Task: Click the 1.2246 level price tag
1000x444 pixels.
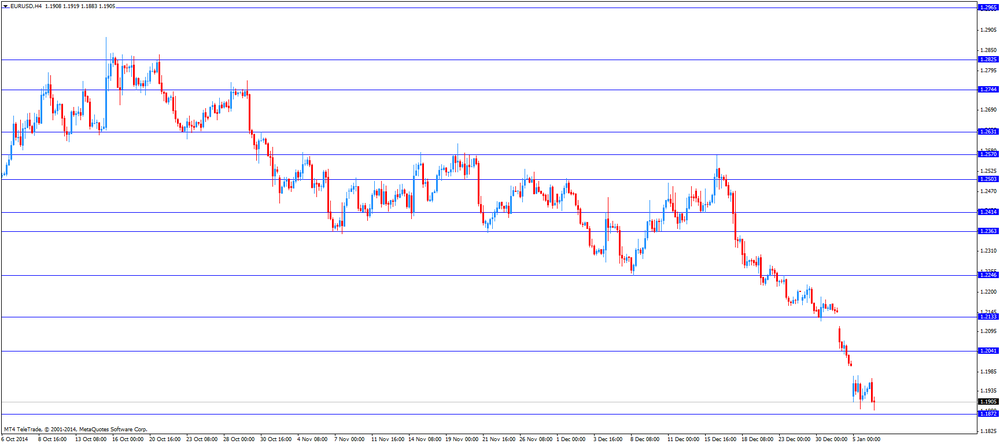Action: (x=988, y=275)
